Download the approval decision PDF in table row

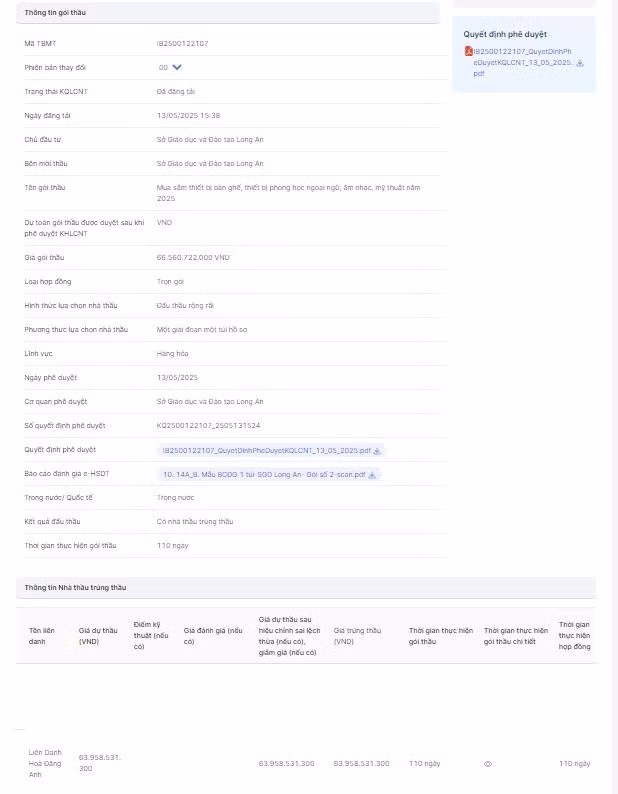[377, 450]
